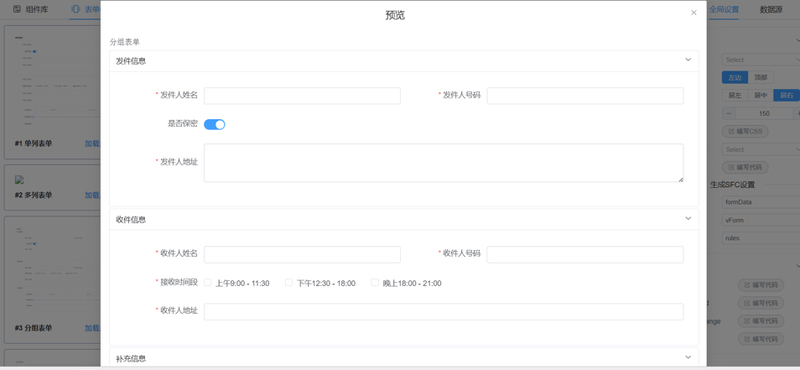
Task: Select 左边 label position button
Action: click(735, 78)
